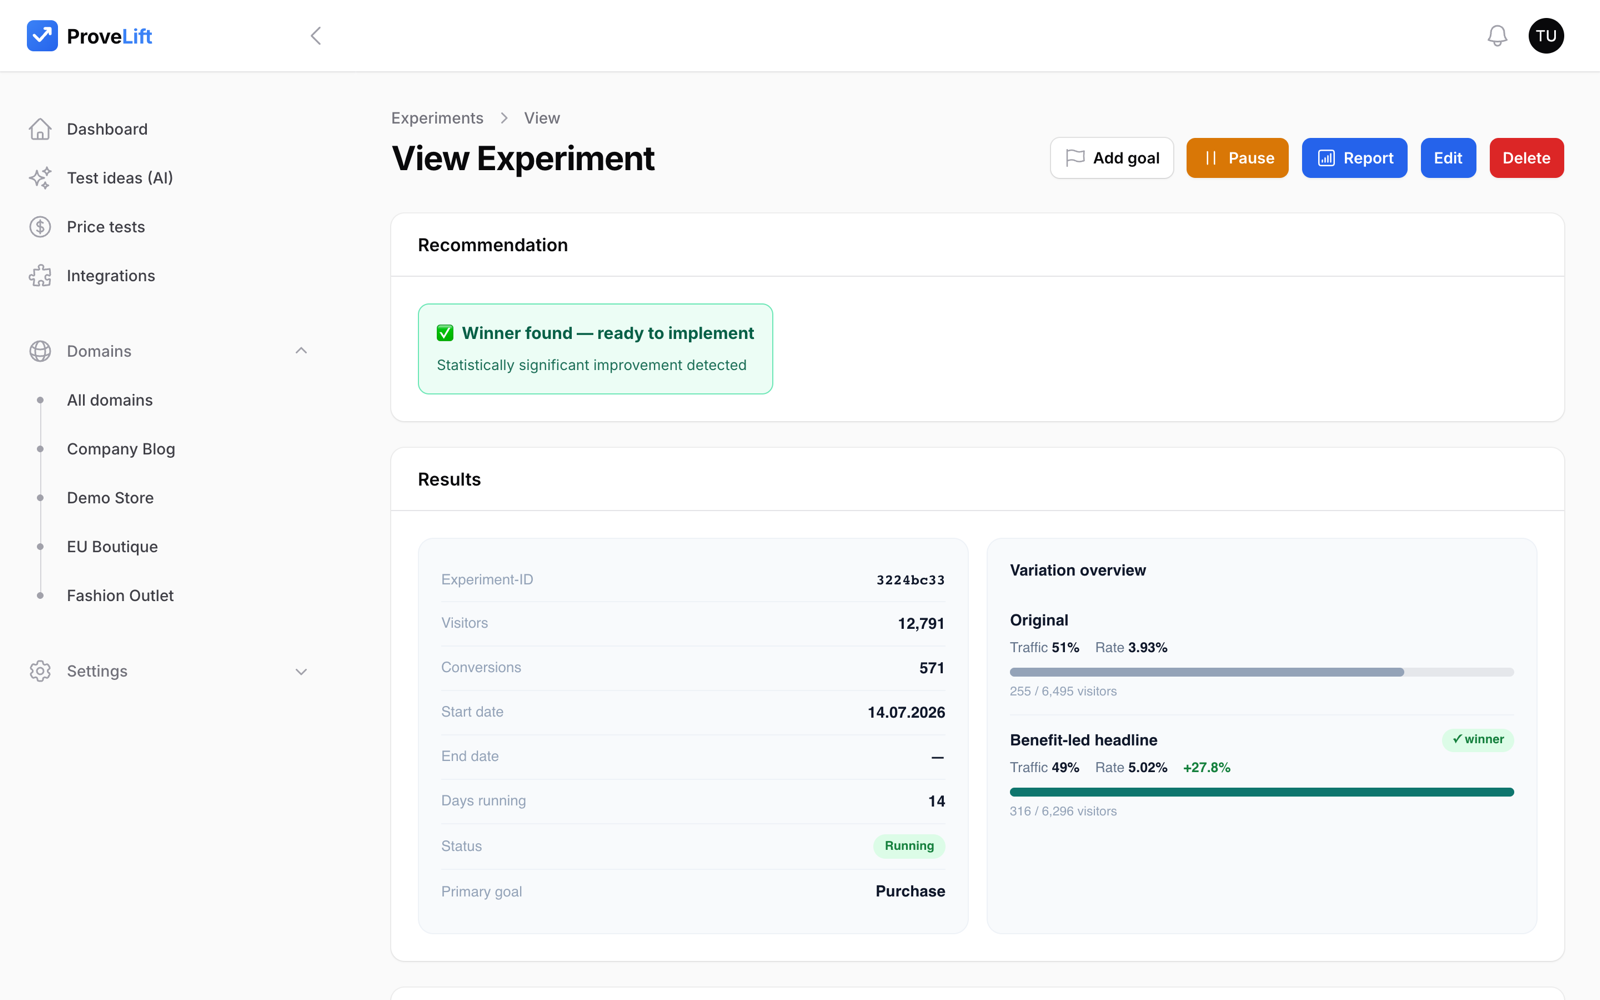Click the Purchase primary goal value

click(910, 891)
